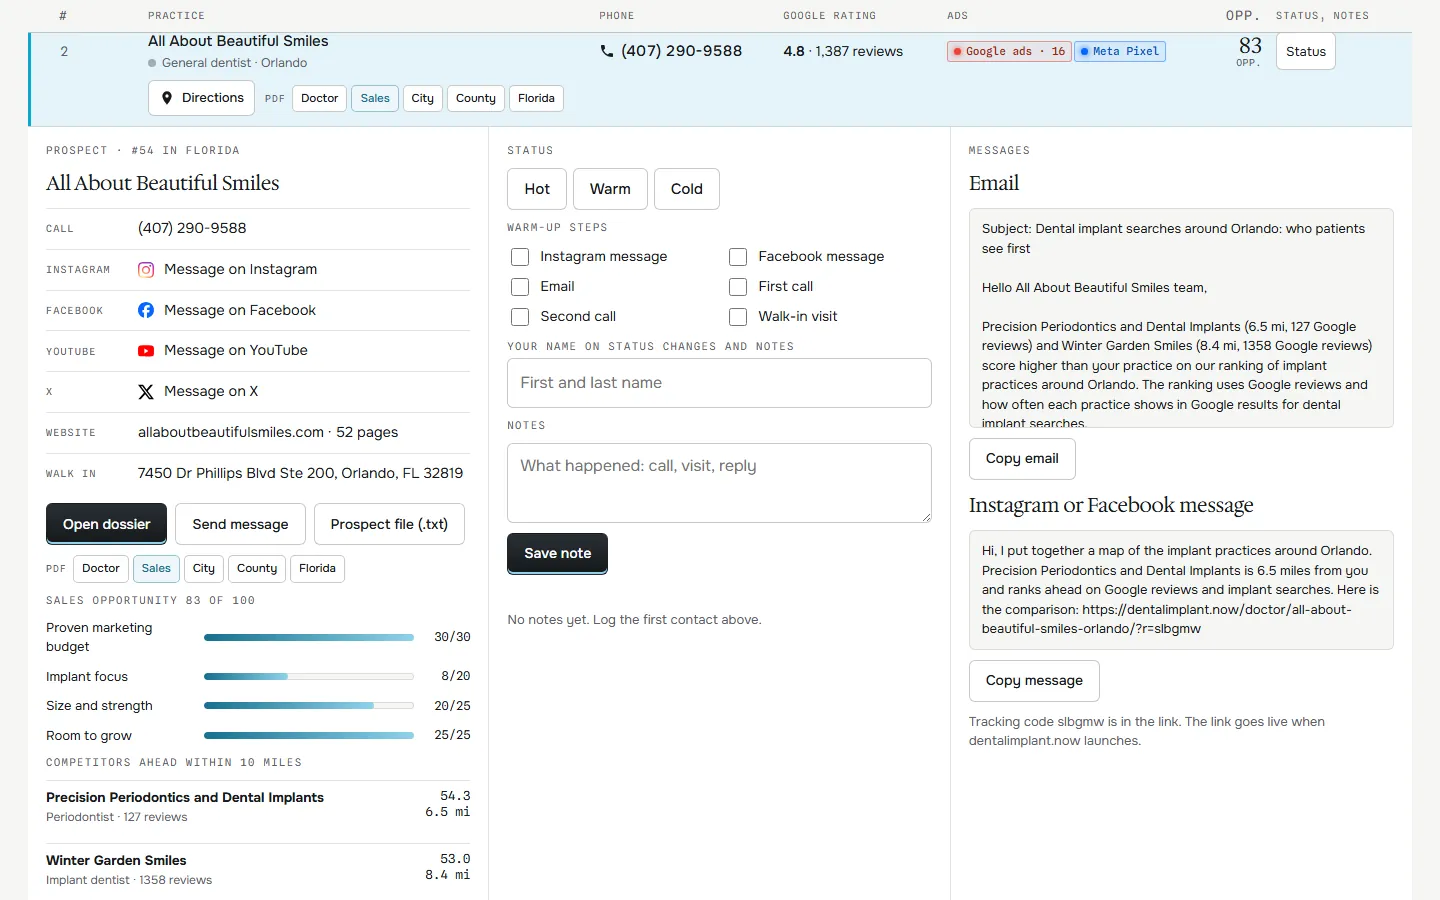Viewport: 1440px width, 900px height.
Task: Tick the Second call checkbox
Action: [520, 317]
